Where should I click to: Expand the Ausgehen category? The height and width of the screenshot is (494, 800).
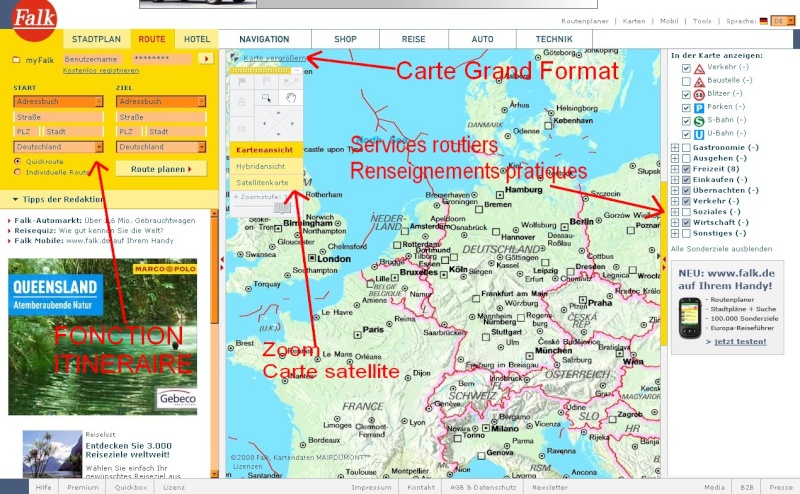pos(675,158)
